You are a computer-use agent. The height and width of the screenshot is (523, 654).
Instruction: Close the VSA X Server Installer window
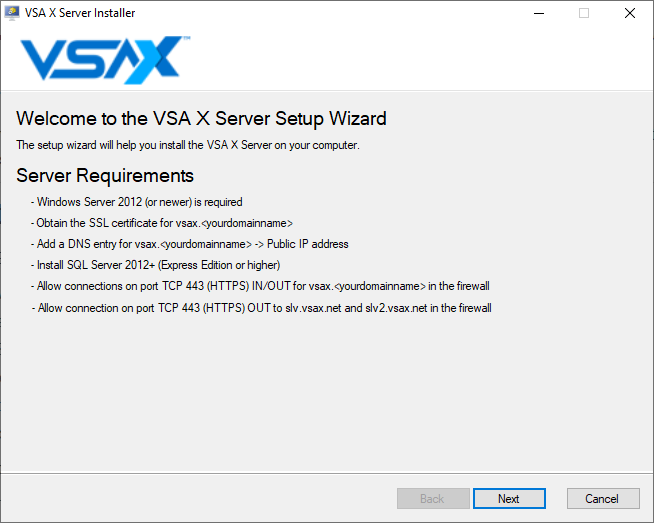coord(630,13)
